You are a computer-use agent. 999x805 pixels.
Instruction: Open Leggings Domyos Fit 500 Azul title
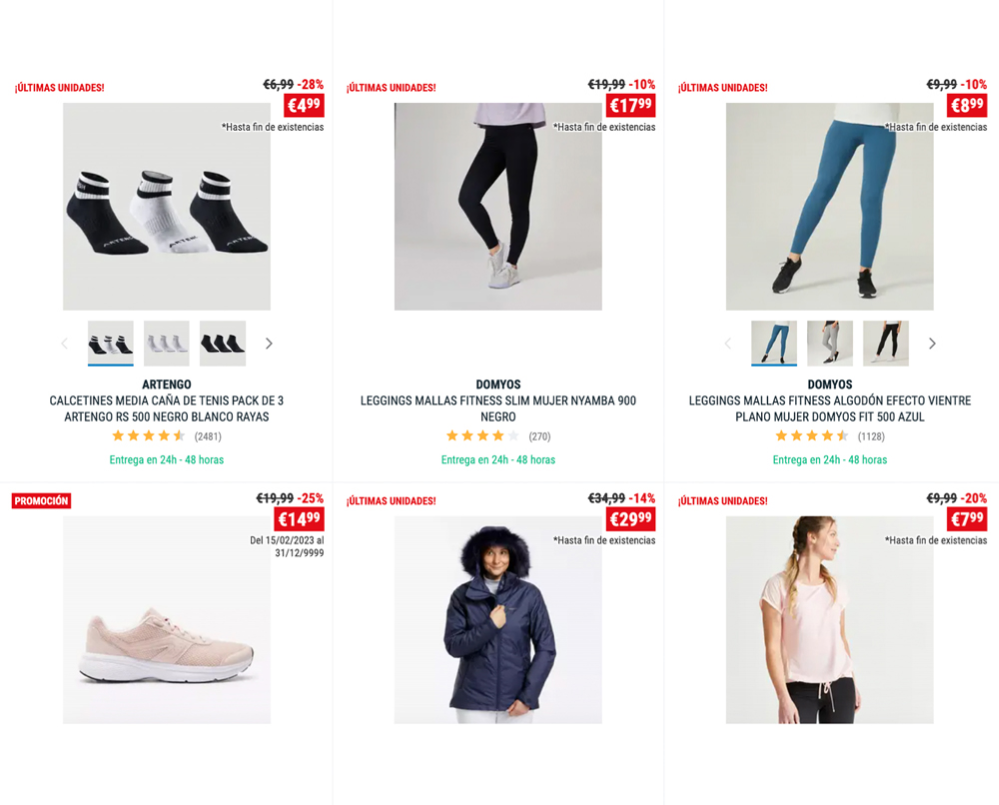tap(830, 409)
